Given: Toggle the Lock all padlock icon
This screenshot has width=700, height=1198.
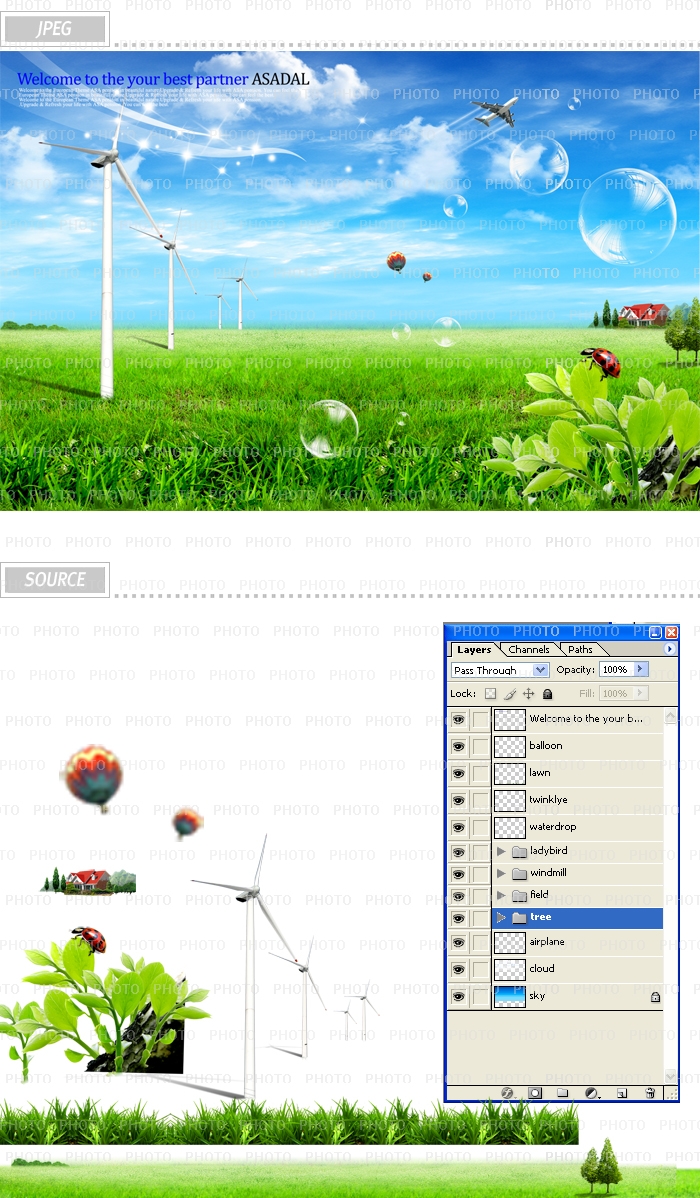Looking at the screenshot, I should click(x=547, y=694).
